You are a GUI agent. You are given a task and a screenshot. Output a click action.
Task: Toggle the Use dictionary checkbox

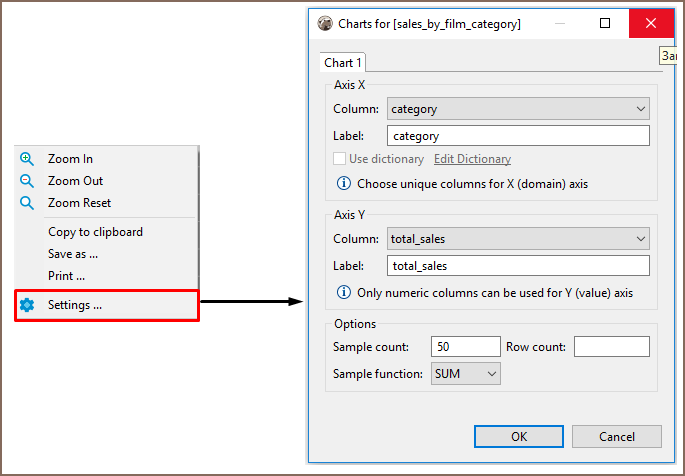pos(339,159)
